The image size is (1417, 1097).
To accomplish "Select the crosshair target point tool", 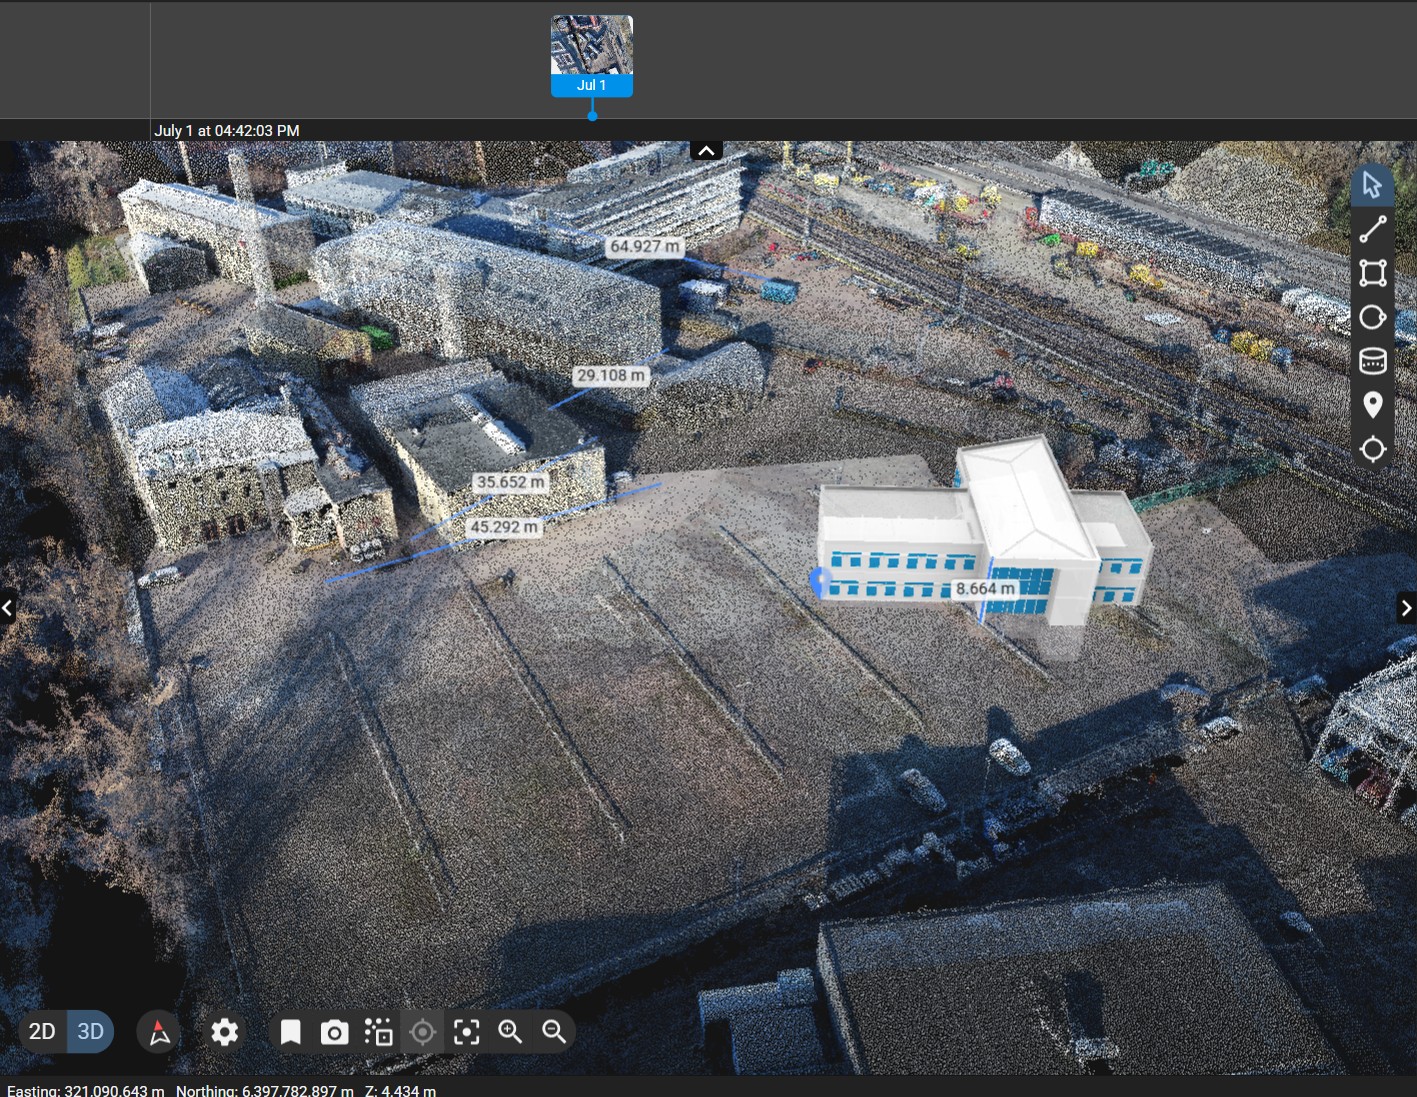I will [1372, 449].
